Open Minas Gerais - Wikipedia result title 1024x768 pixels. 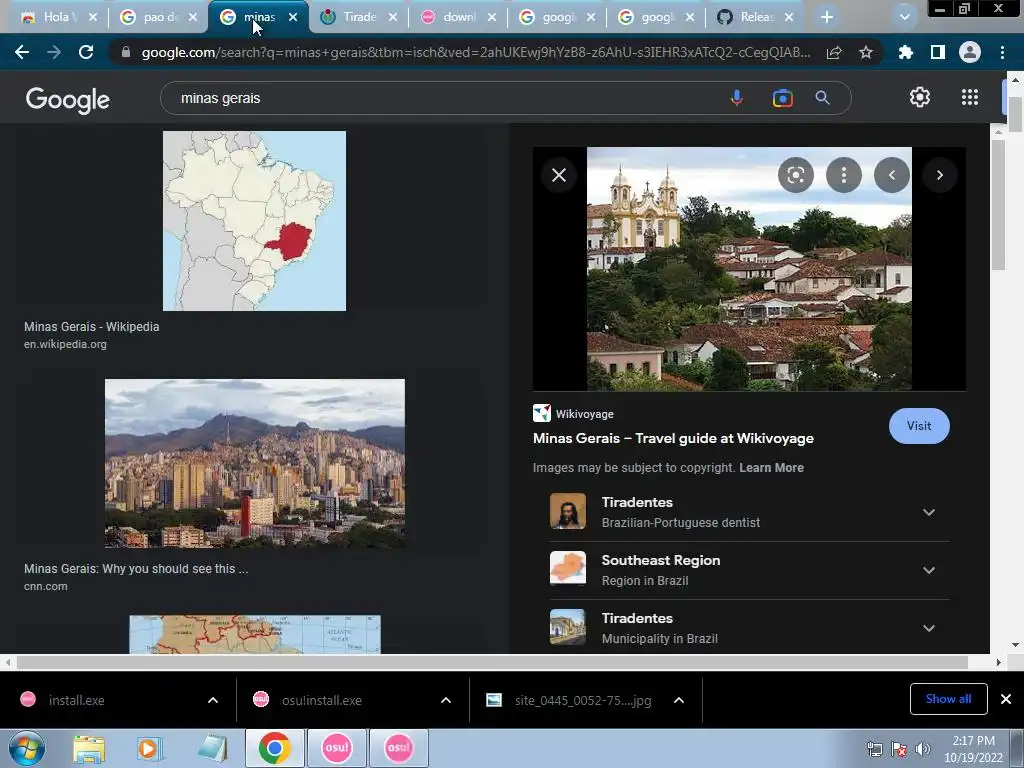(x=91, y=327)
